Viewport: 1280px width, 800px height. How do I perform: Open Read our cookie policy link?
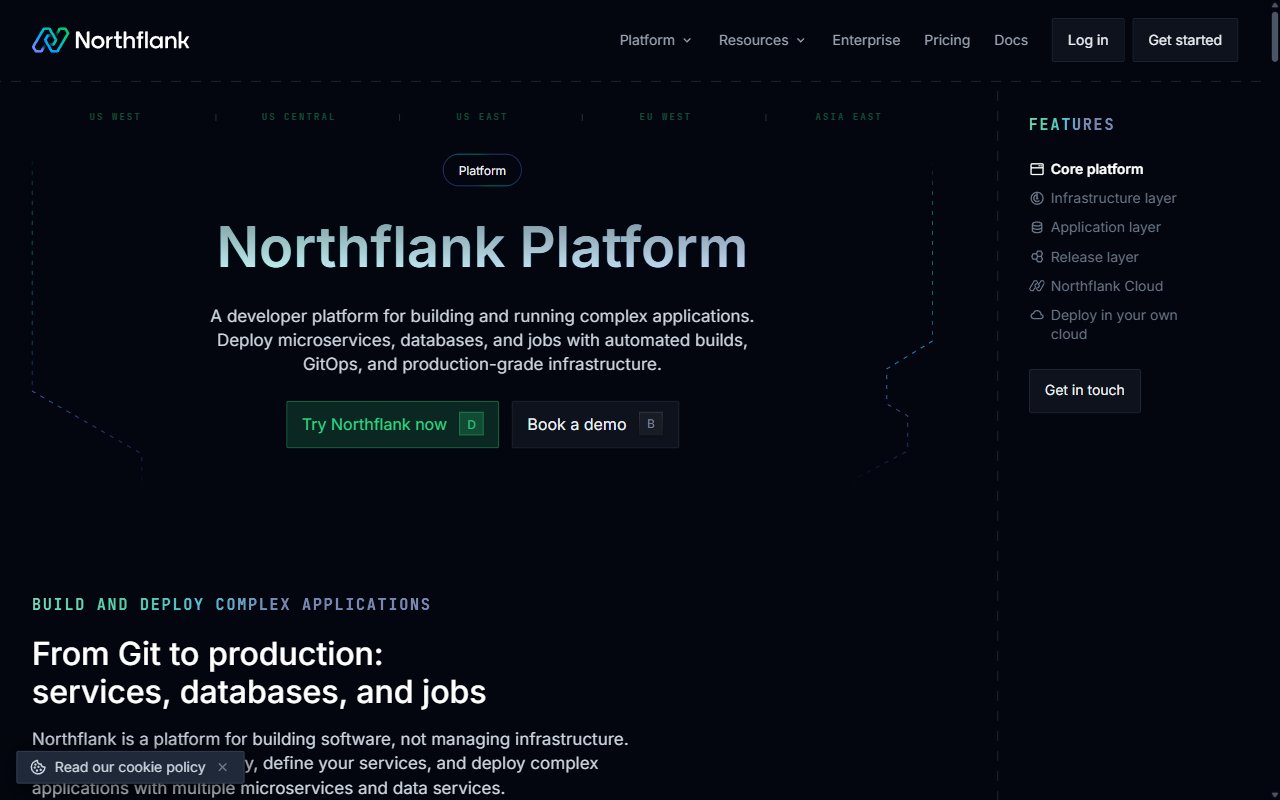click(x=130, y=767)
